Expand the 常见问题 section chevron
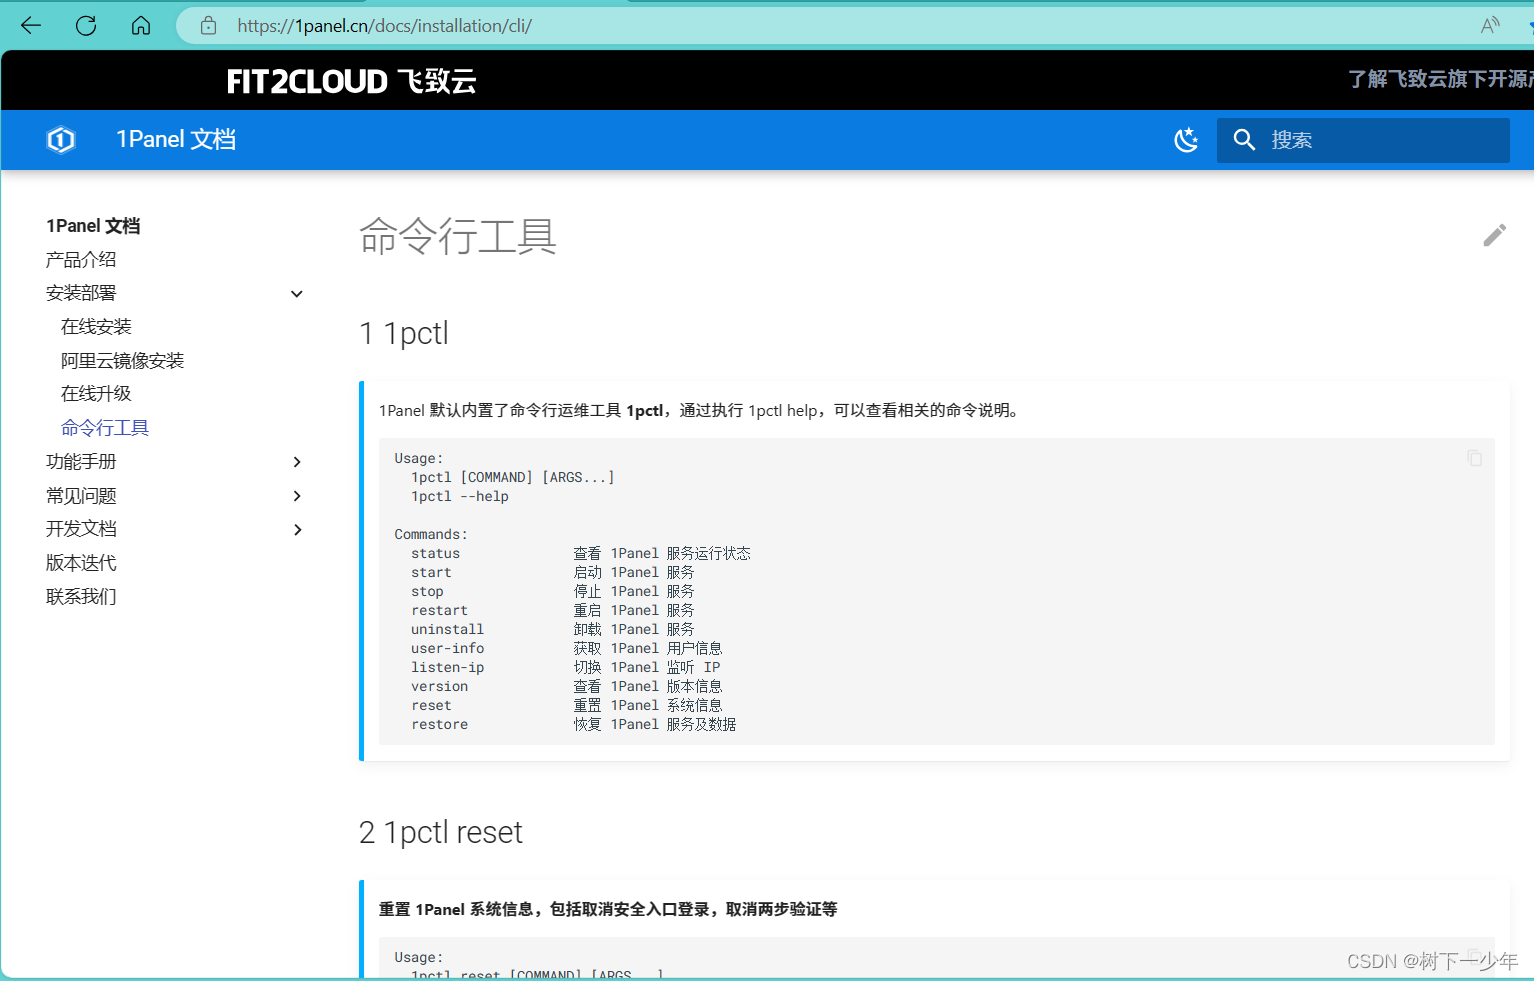 (x=296, y=496)
